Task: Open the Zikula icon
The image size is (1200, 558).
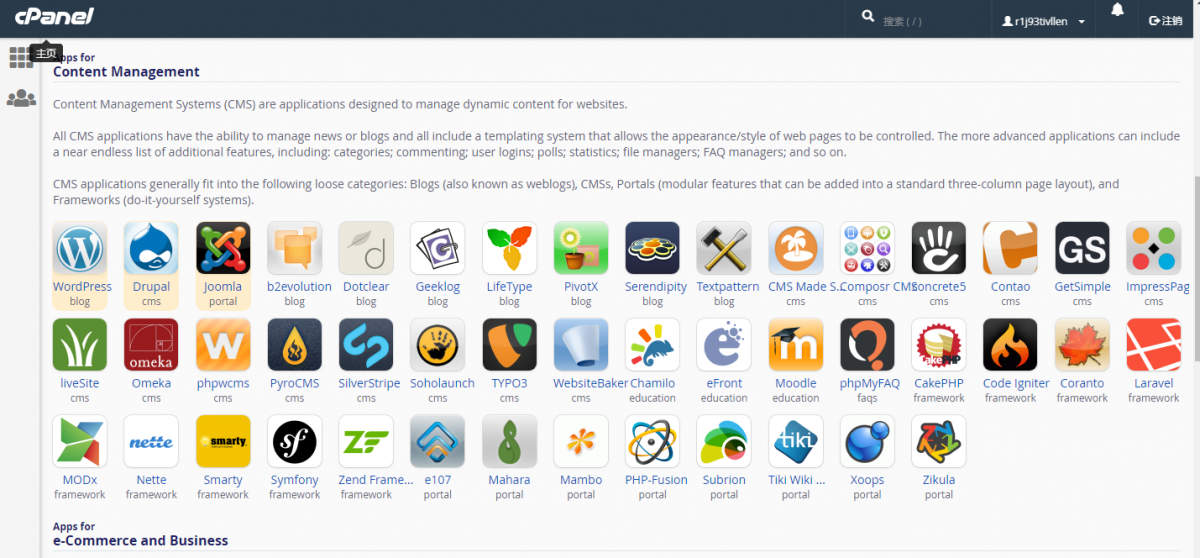Action: (x=939, y=441)
